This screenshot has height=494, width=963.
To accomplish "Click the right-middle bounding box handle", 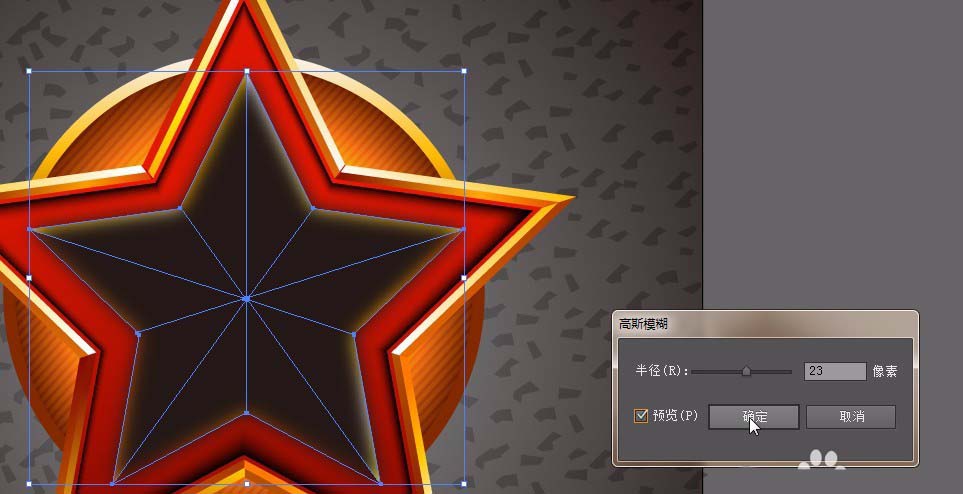I will click(464, 278).
